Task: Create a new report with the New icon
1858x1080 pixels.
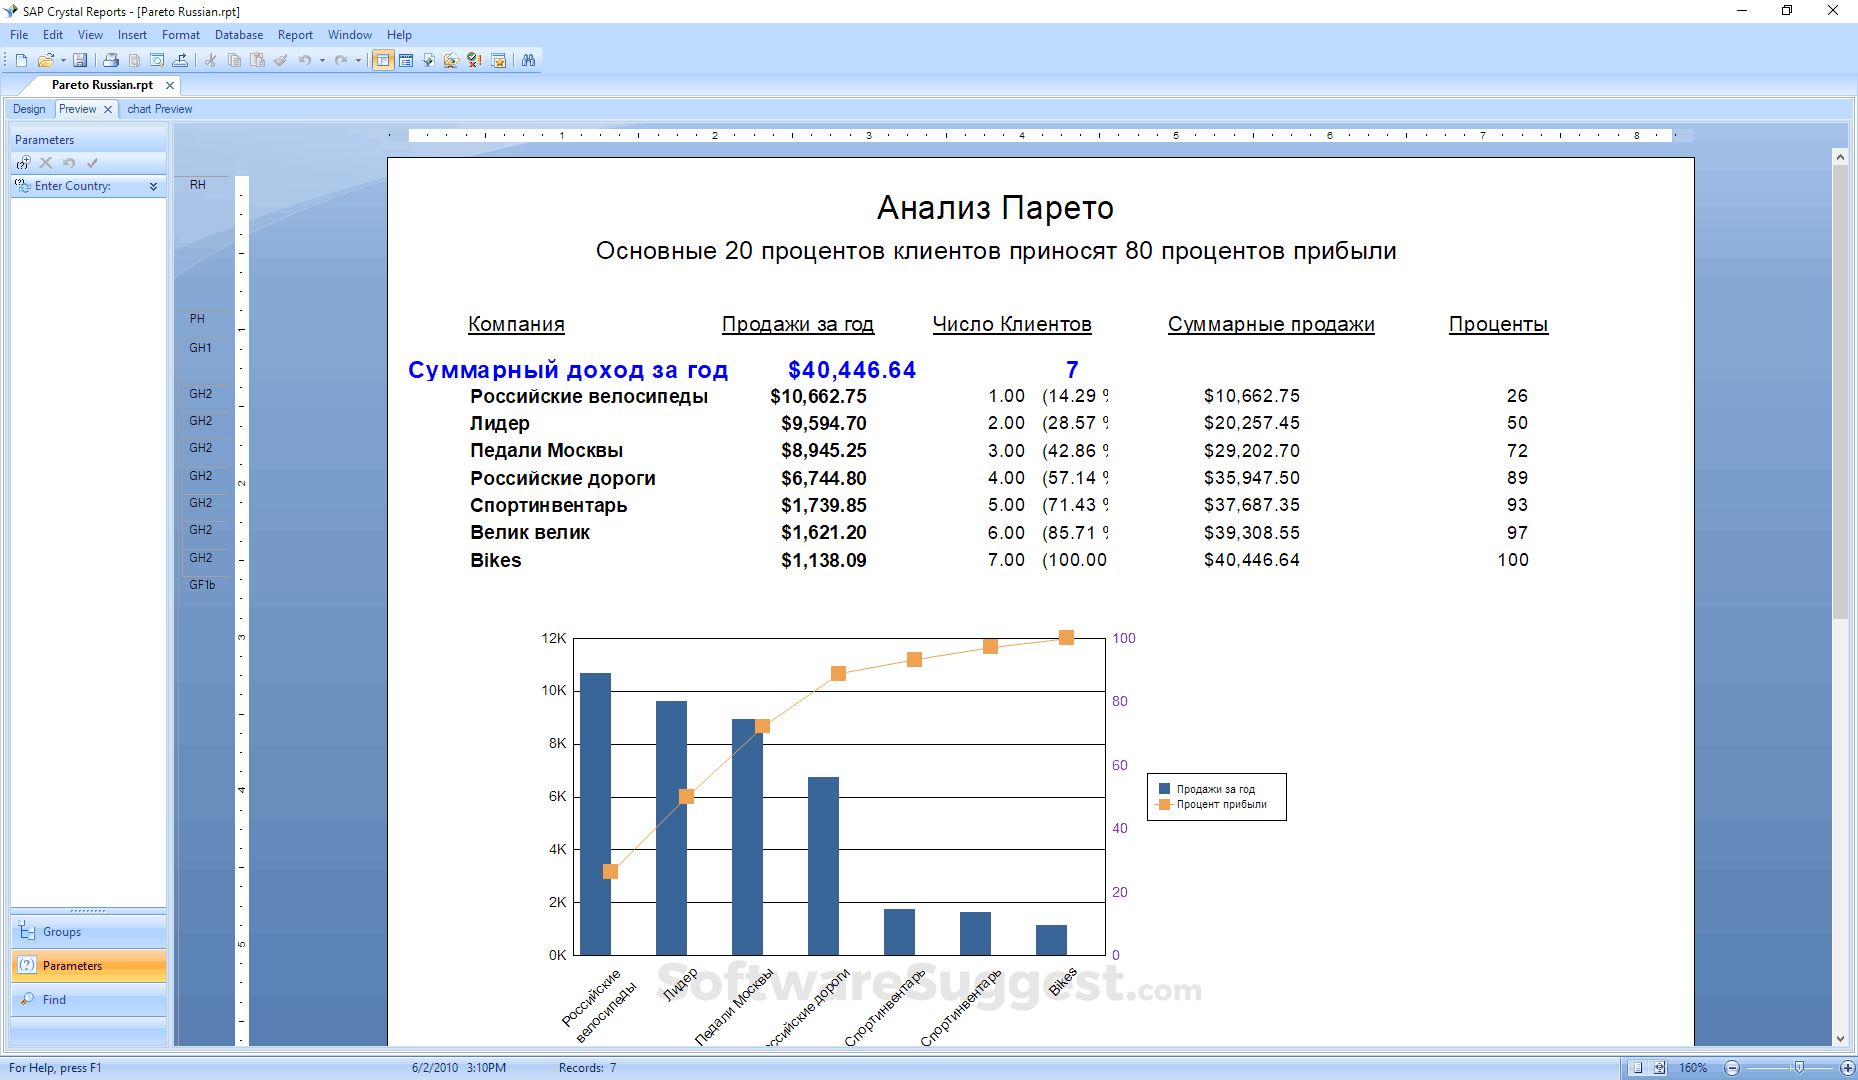Action: [x=20, y=59]
